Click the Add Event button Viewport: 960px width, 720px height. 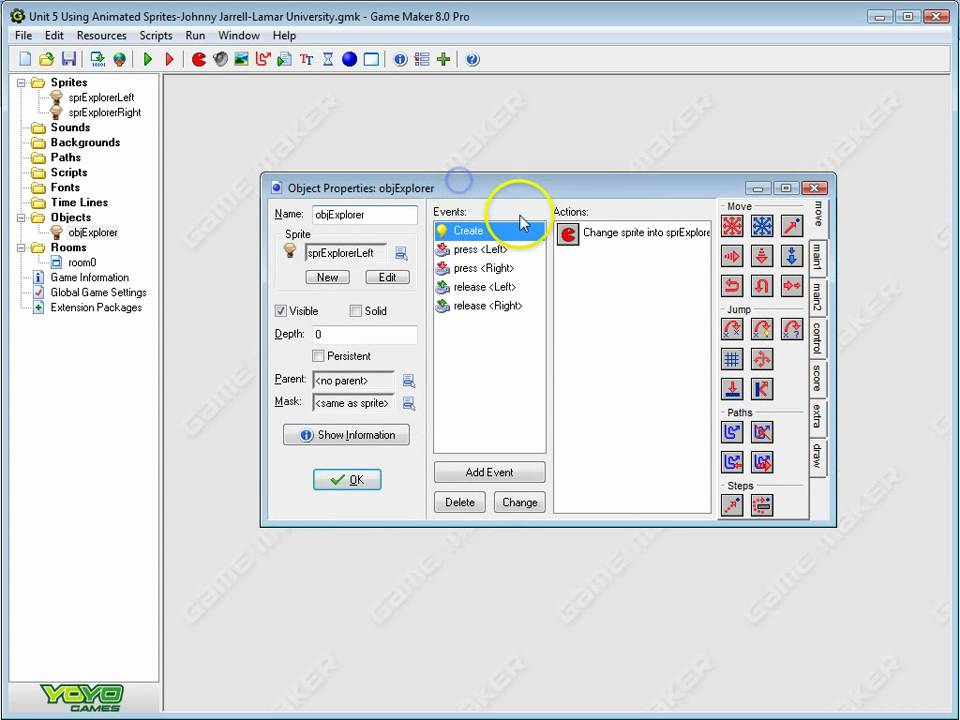click(489, 472)
